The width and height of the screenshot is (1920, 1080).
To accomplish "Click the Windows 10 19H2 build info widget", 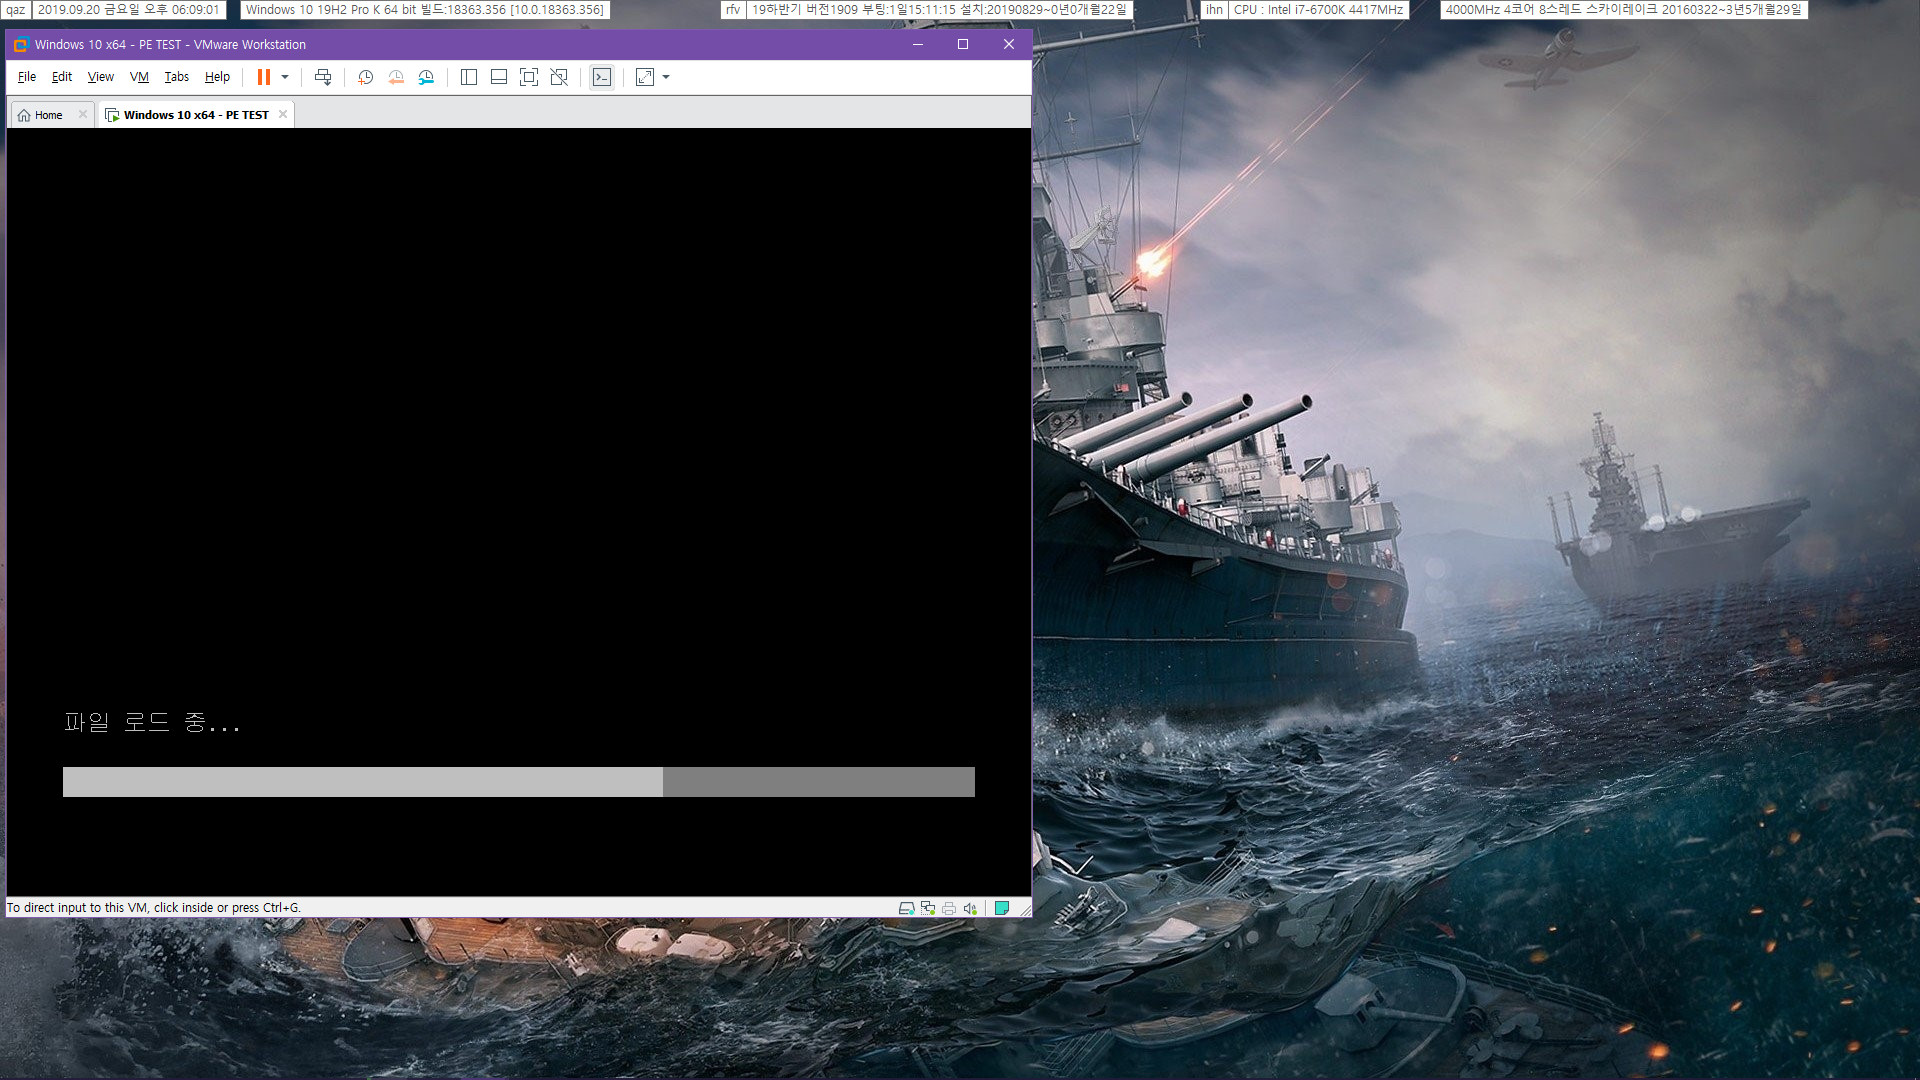I will pos(425,10).
